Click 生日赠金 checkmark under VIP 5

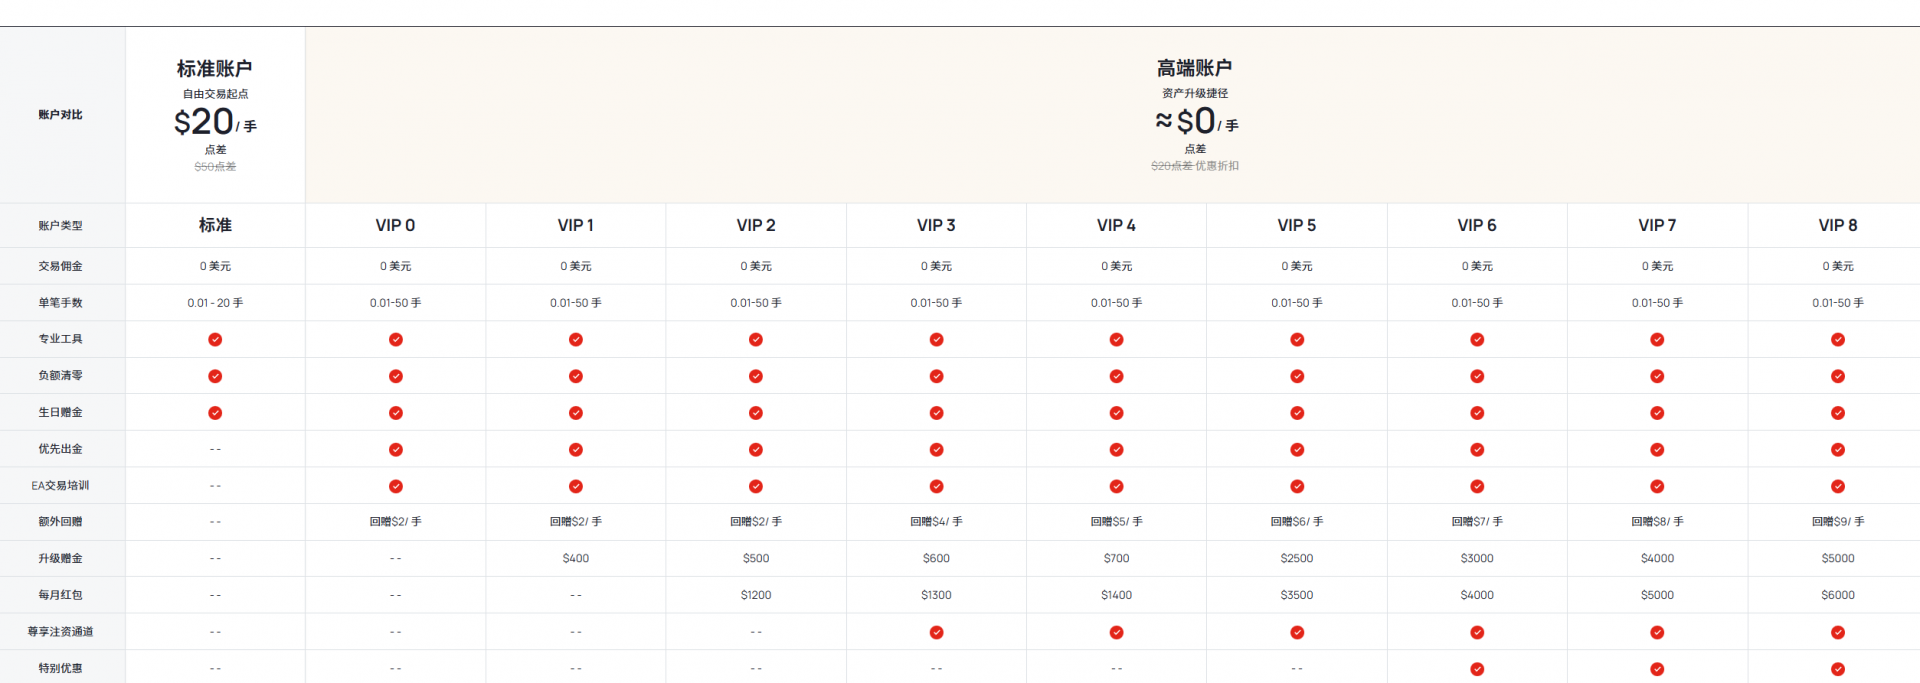[1297, 413]
